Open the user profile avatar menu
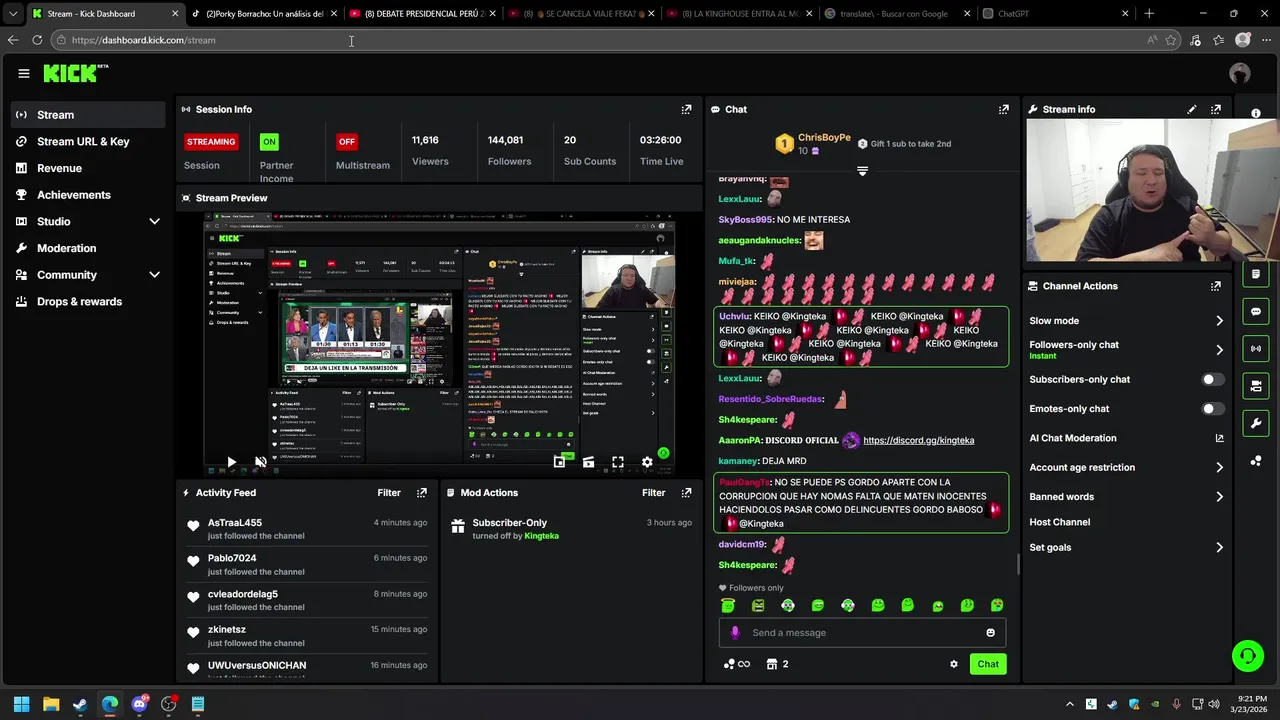1280x720 pixels. 1240,73
